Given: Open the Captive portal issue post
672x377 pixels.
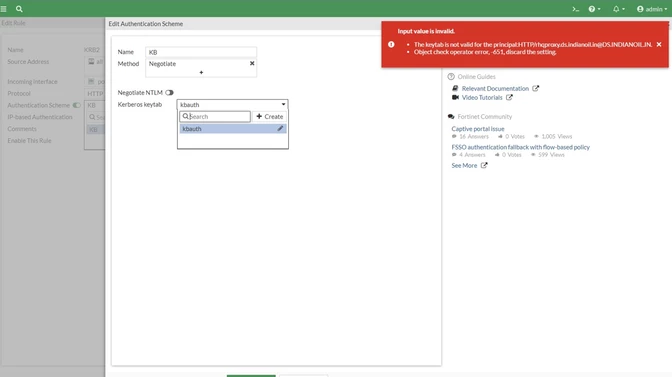Looking at the screenshot, I should click(x=478, y=129).
